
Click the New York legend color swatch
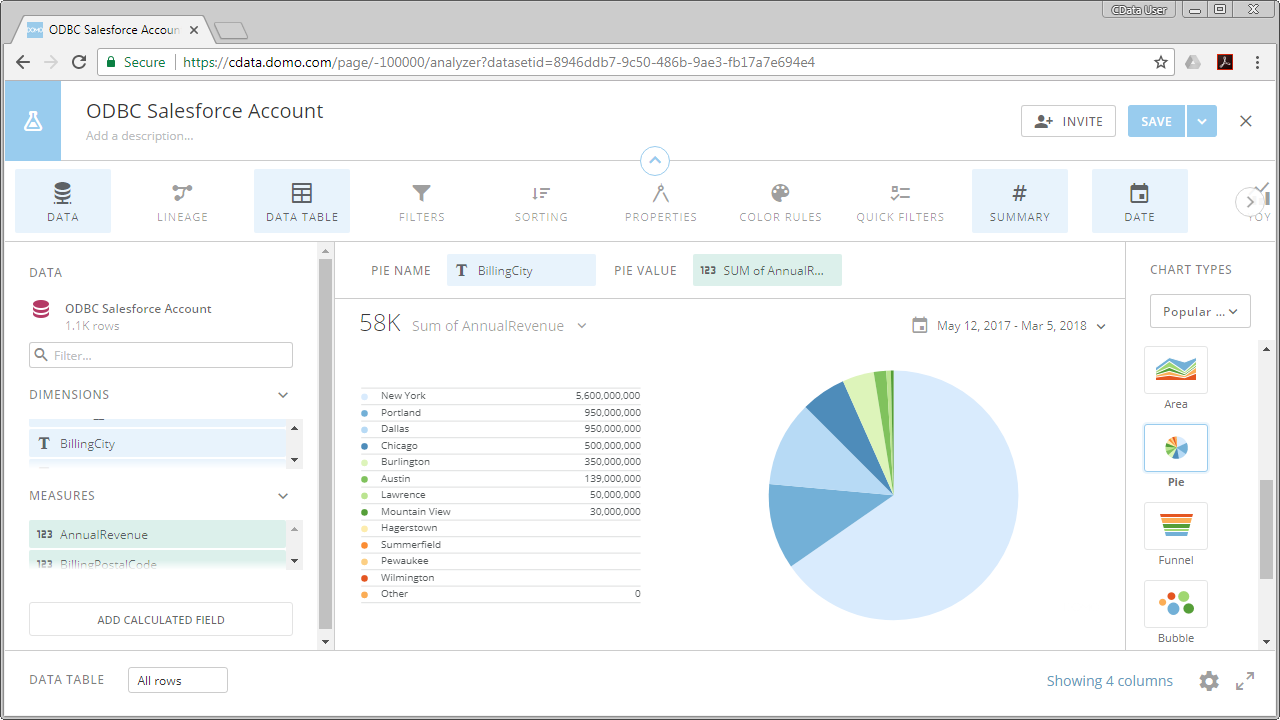363,395
